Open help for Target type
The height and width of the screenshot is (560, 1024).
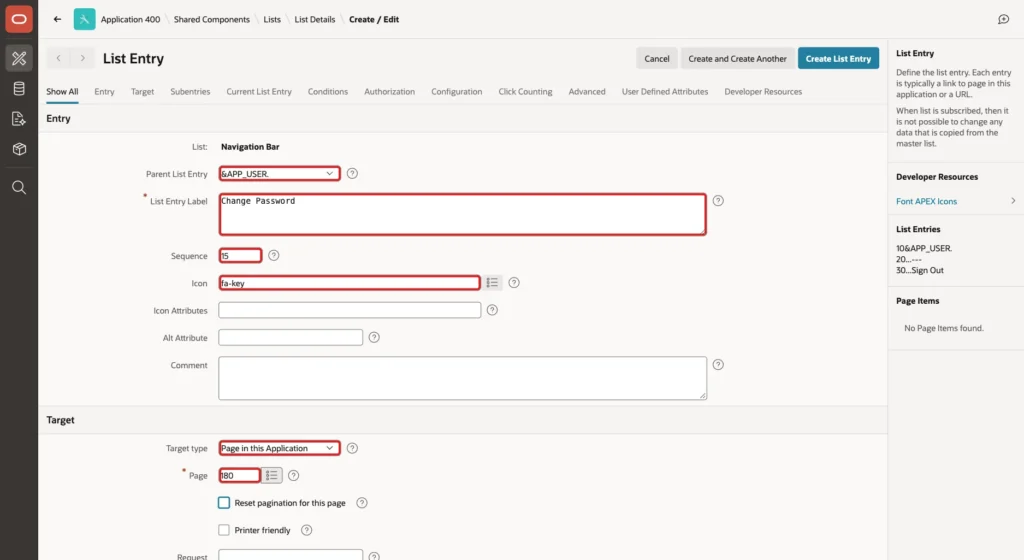[352, 448]
